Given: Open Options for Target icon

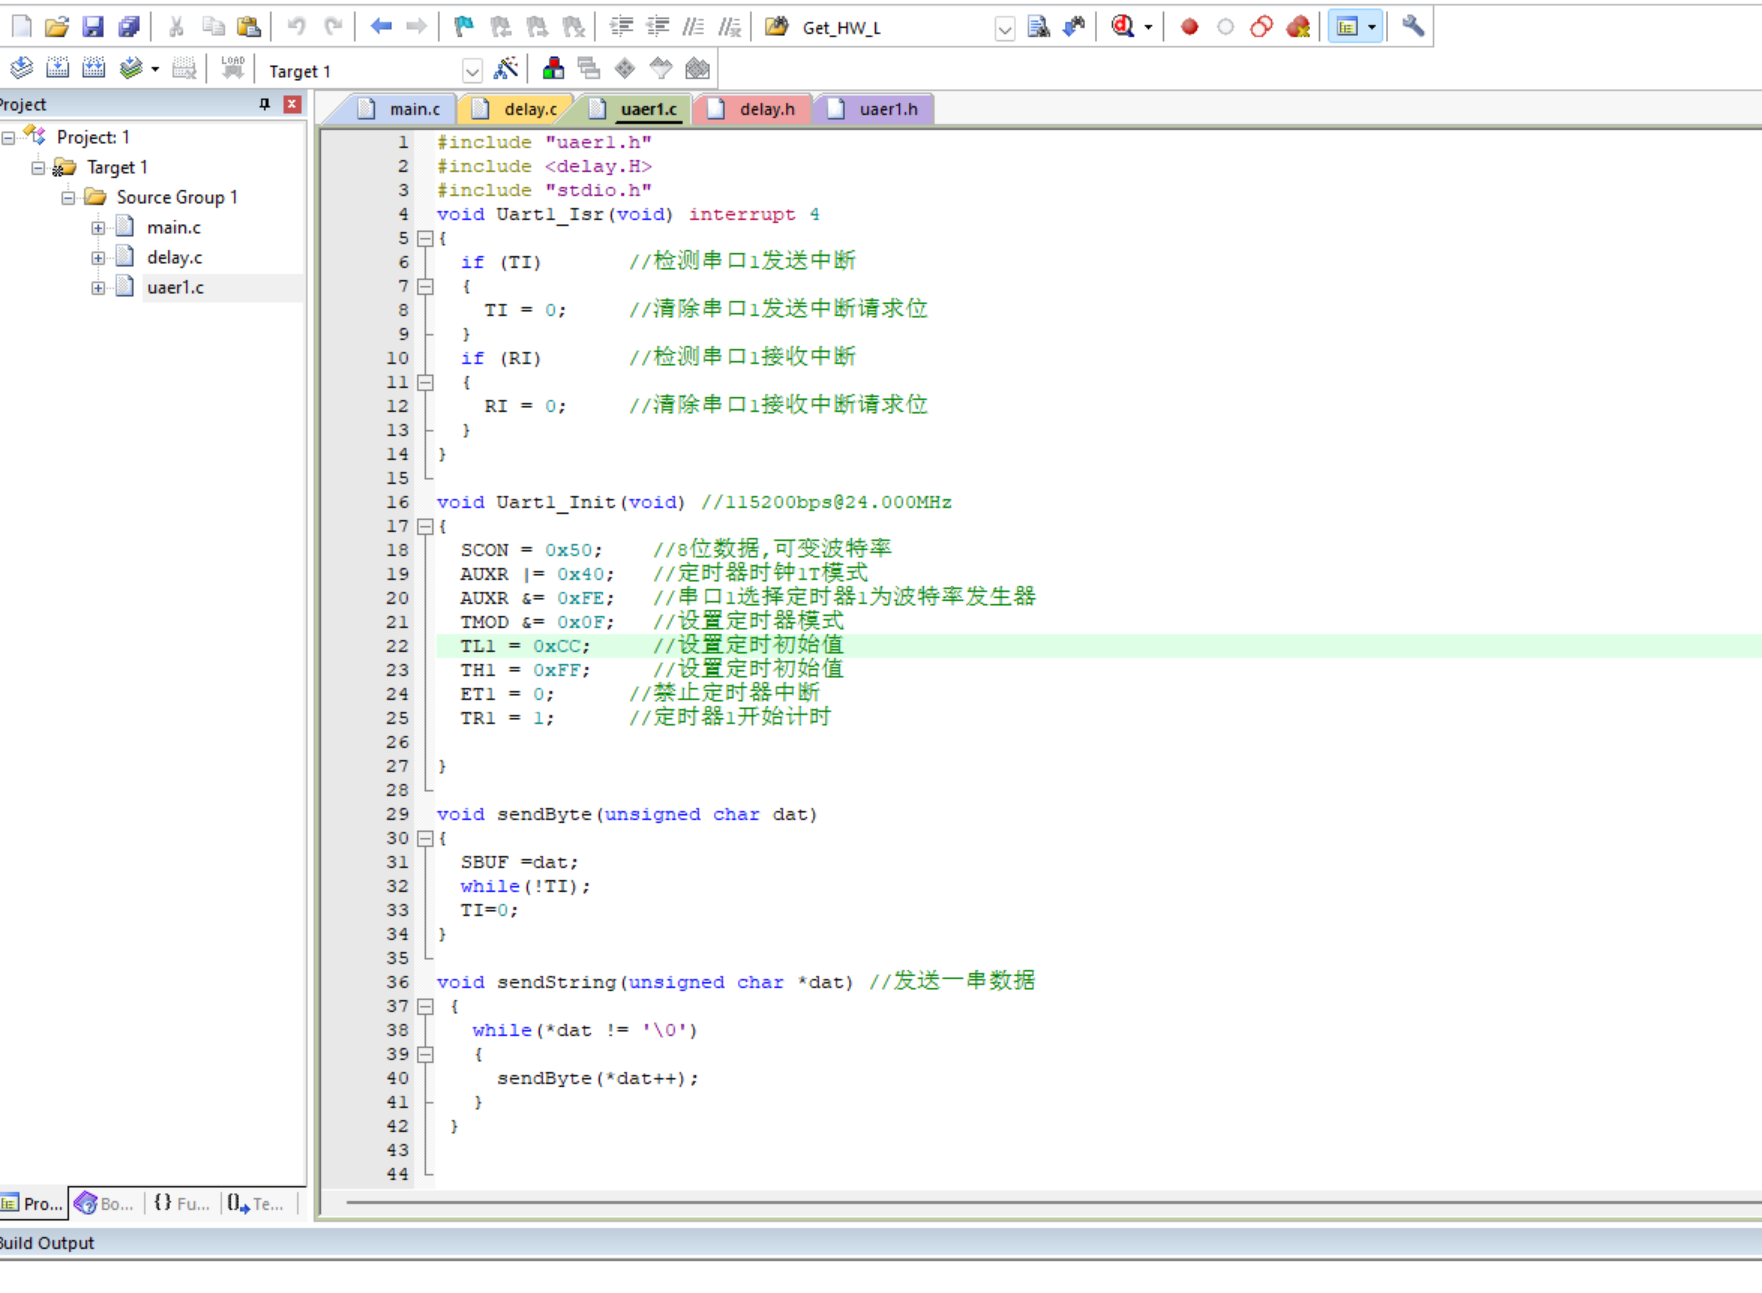Looking at the screenshot, I should (x=506, y=68).
